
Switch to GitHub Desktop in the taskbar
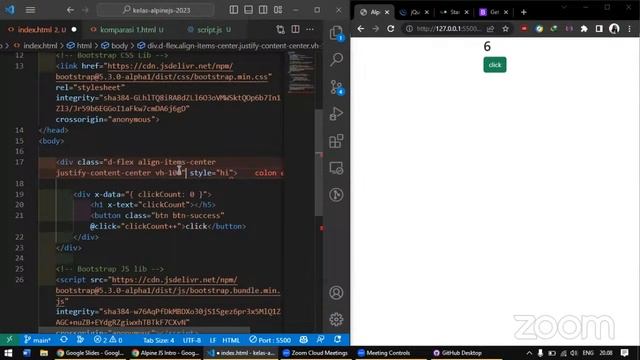point(457,353)
